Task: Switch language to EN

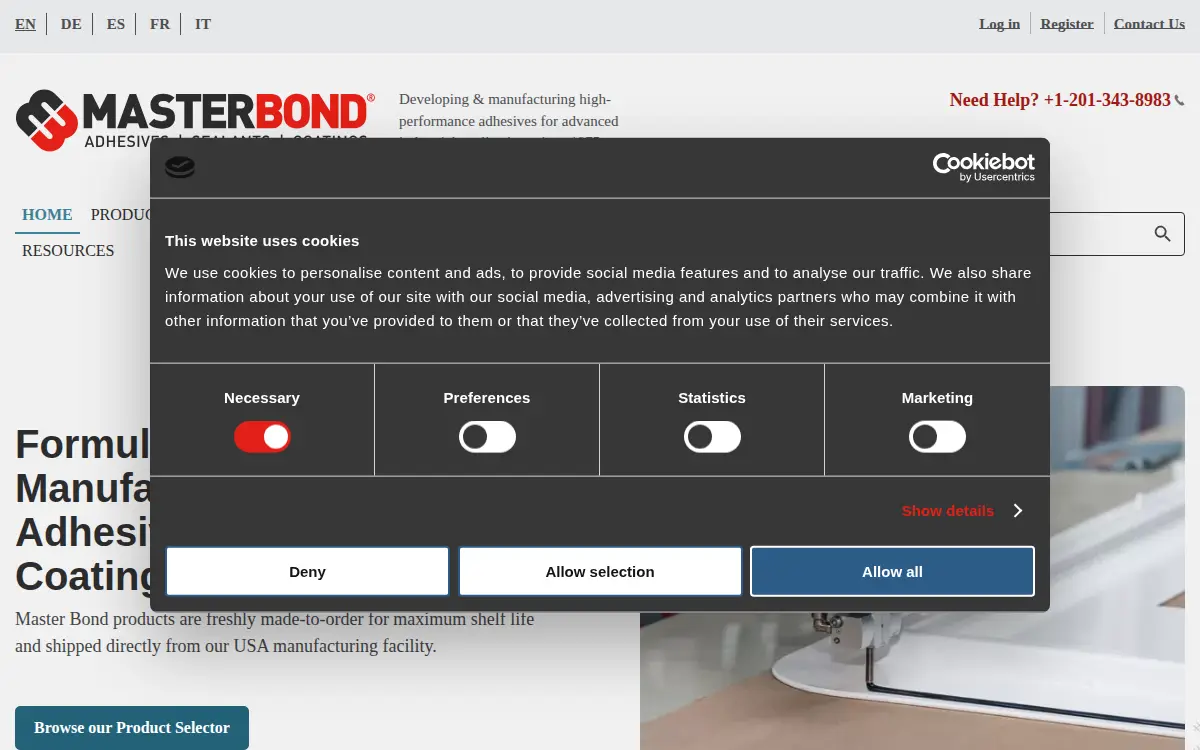Action: (25, 24)
